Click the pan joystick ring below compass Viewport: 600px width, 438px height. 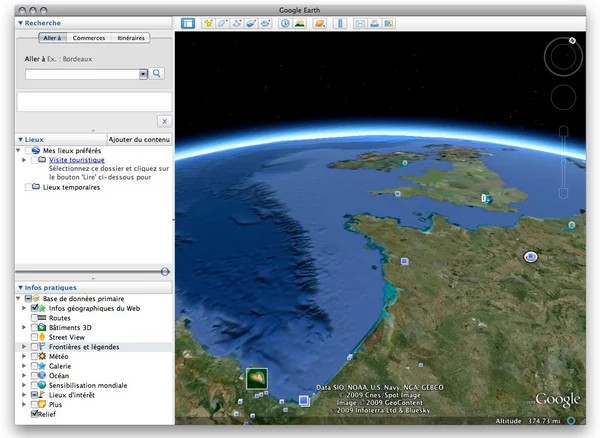pyautogui.click(x=563, y=97)
